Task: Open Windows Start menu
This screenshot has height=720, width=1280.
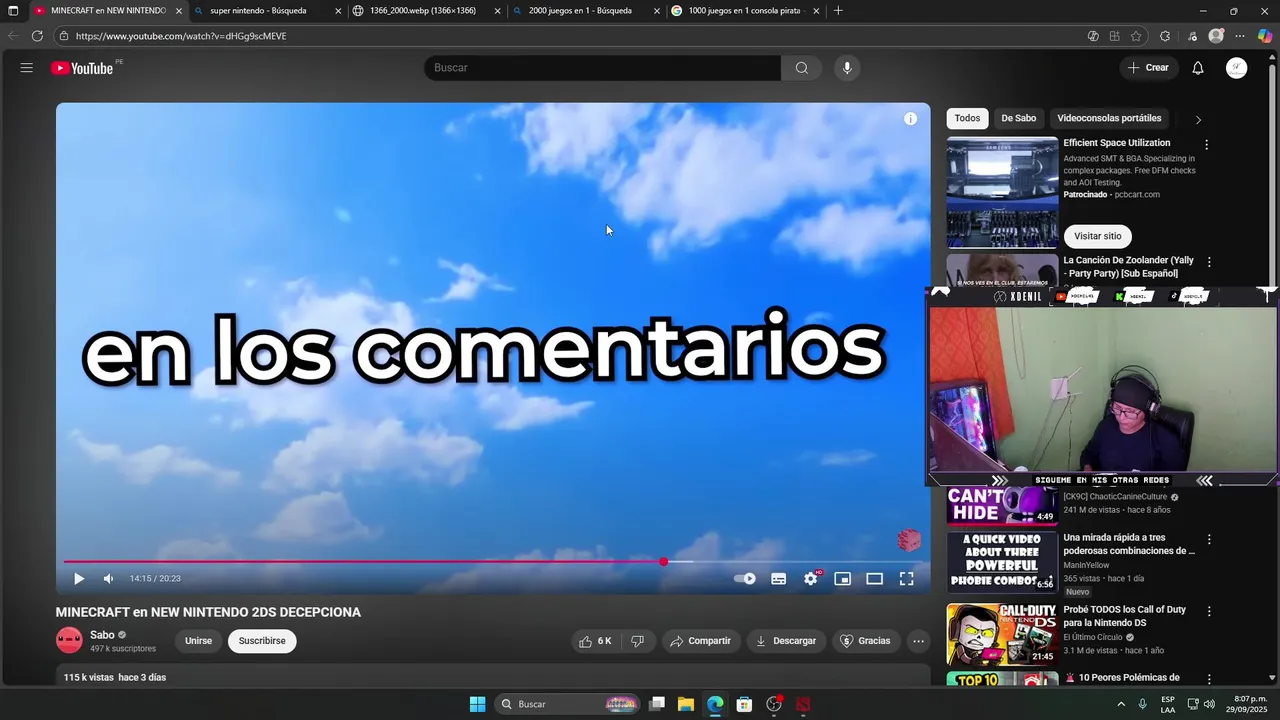Action: 477,704
